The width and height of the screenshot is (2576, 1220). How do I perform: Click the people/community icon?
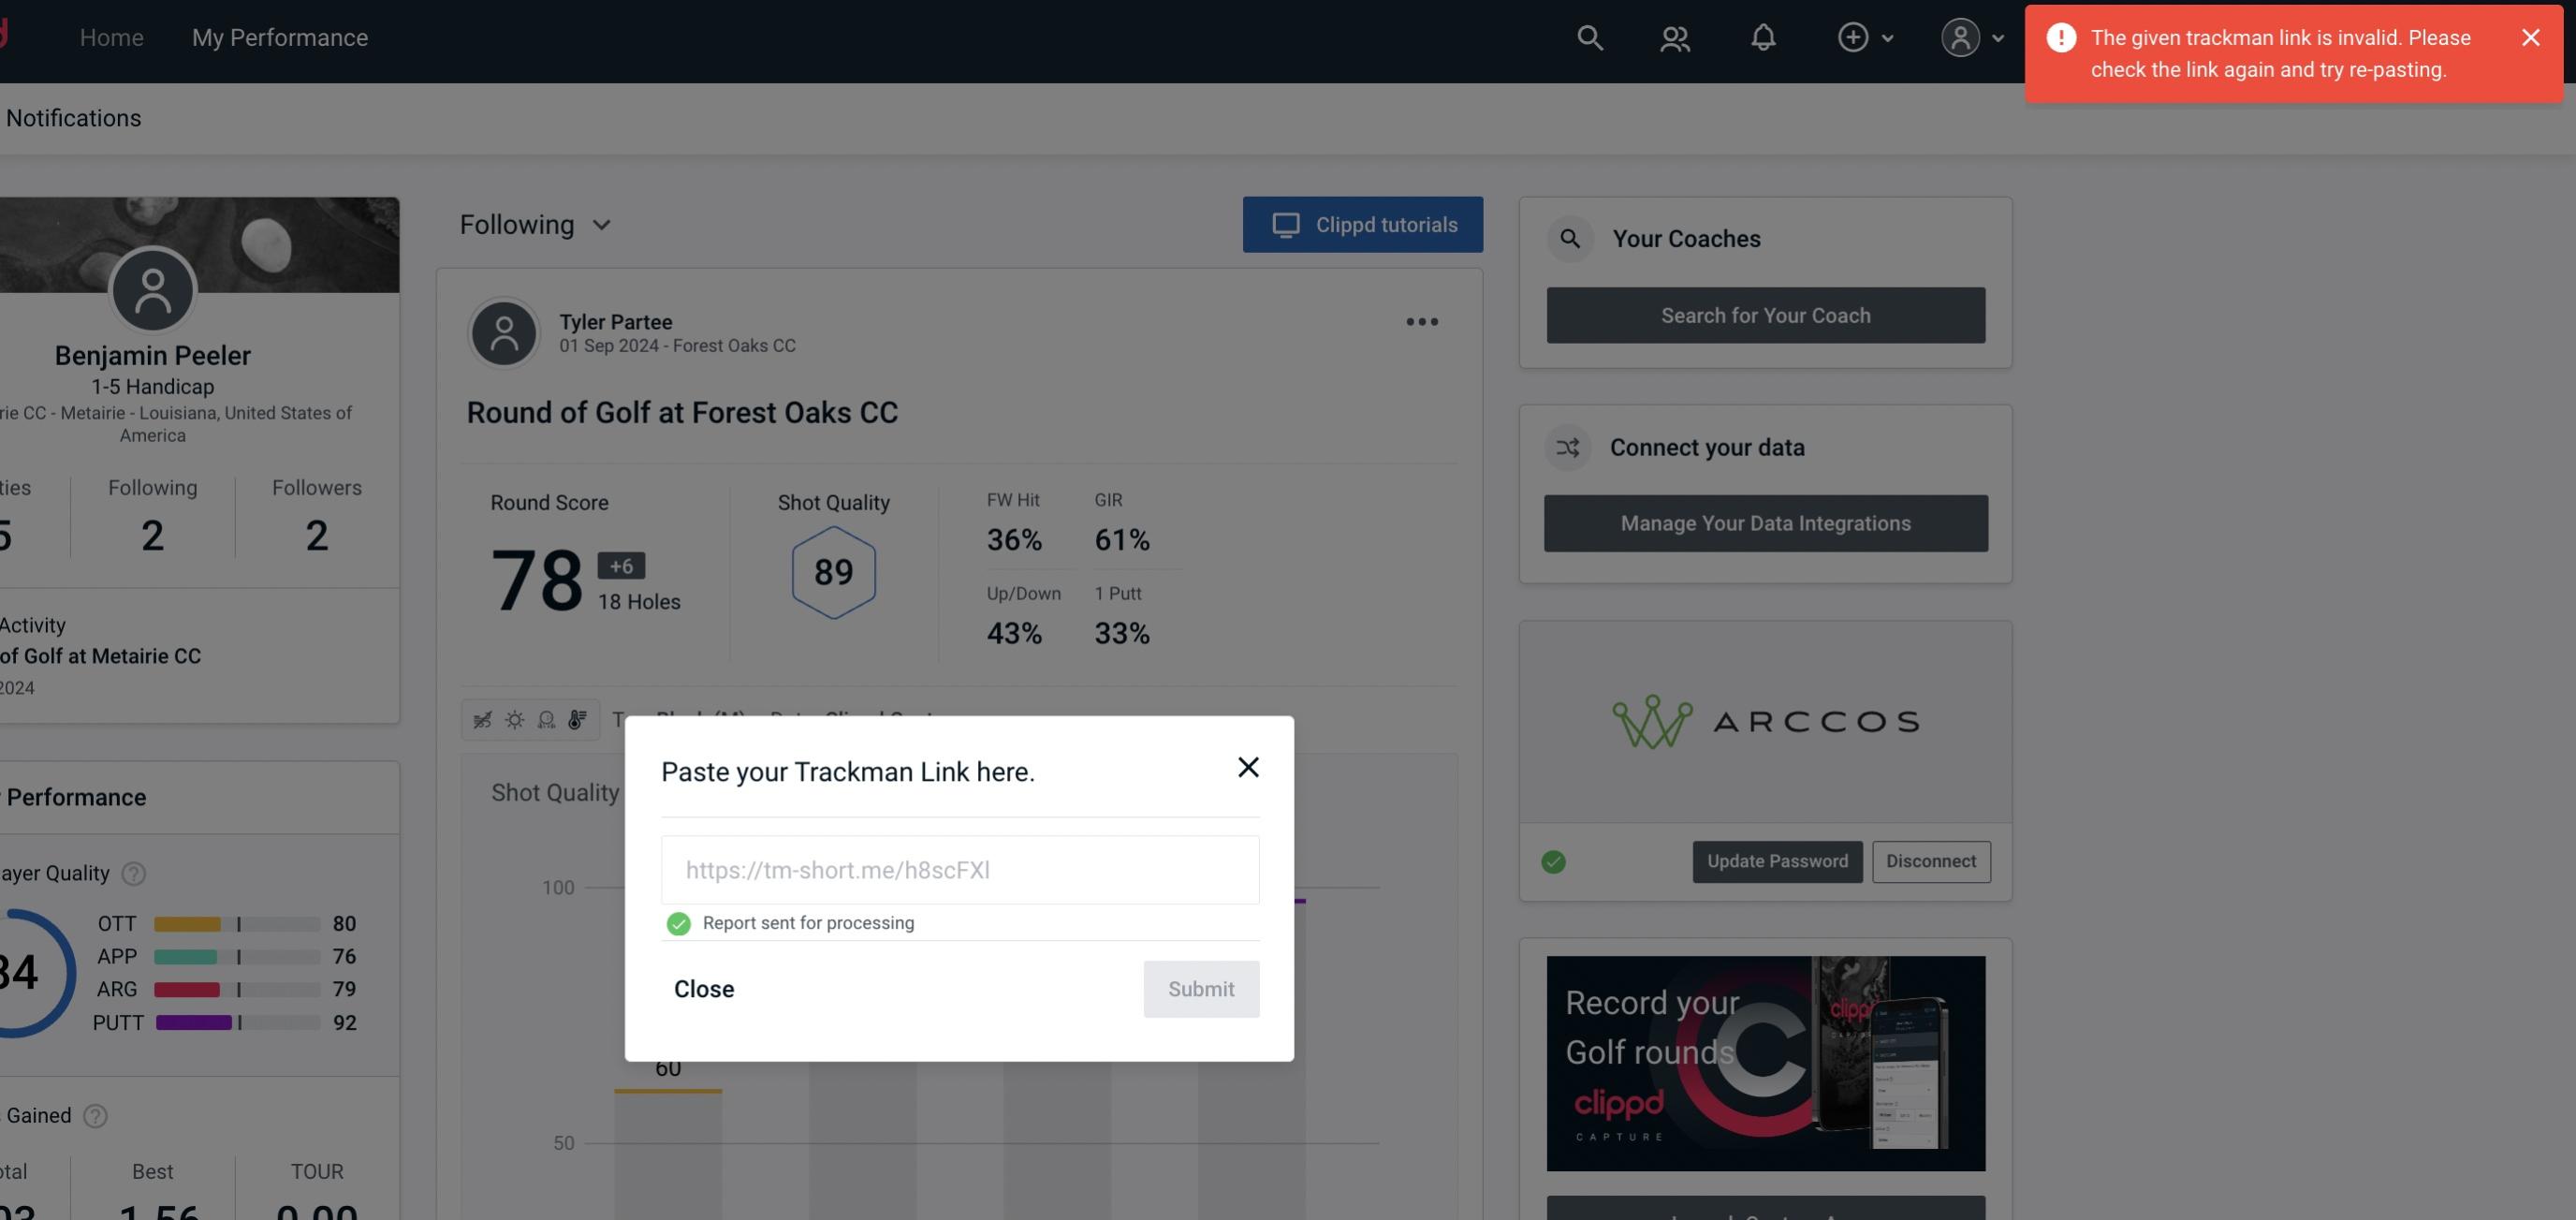pyautogui.click(x=1674, y=37)
